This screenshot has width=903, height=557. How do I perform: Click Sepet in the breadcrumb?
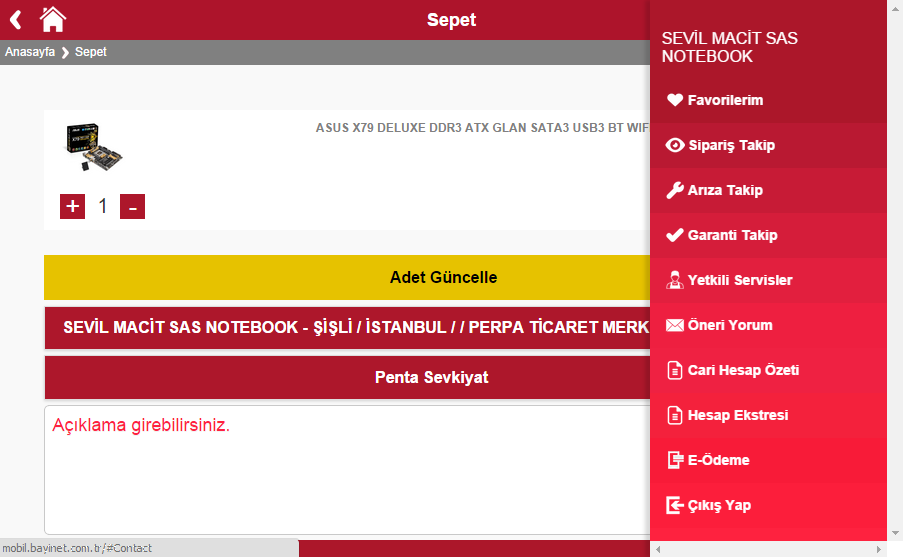tap(90, 52)
